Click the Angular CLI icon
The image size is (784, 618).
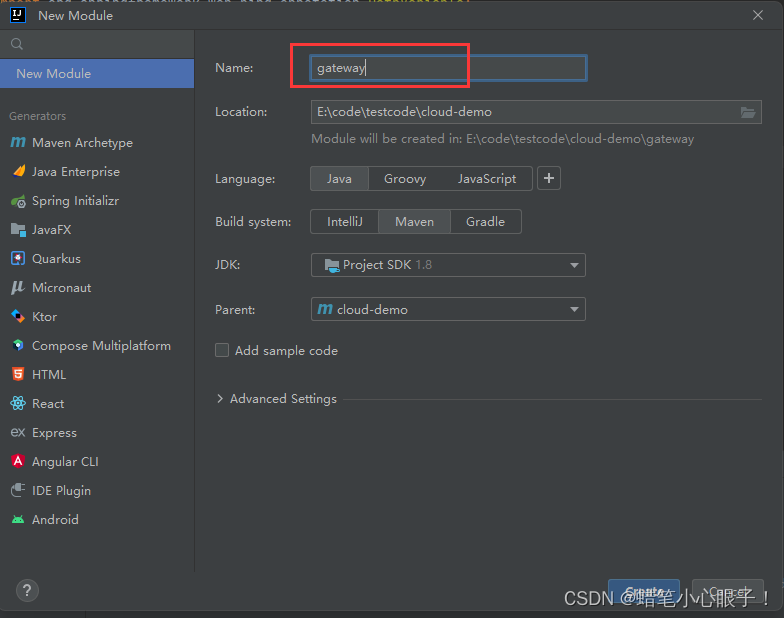(x=18, y=461)
